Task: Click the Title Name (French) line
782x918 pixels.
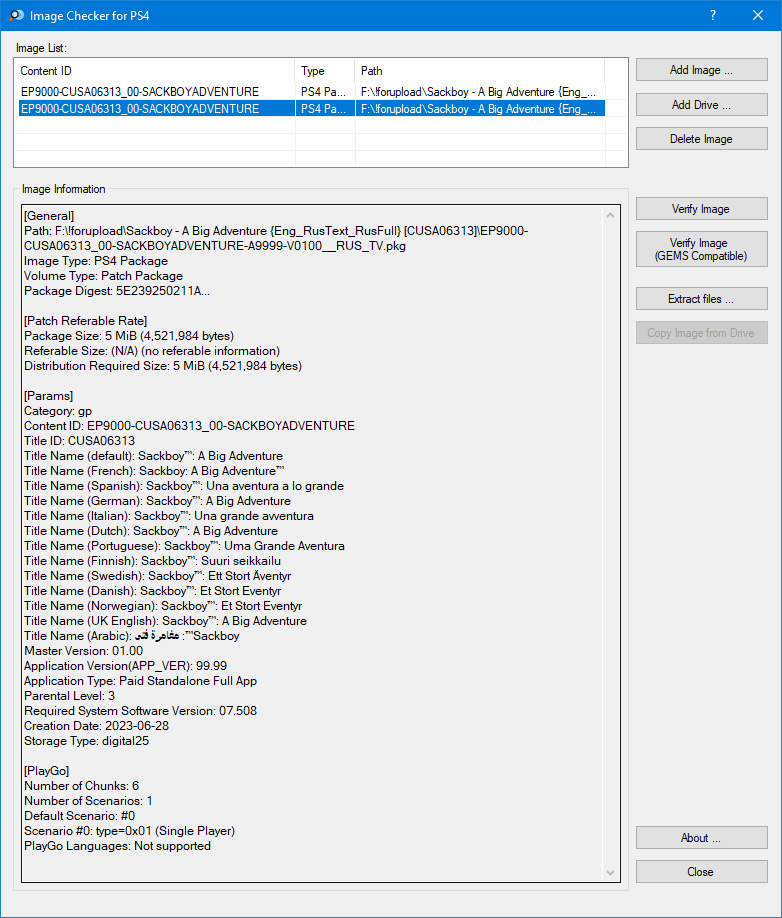Action: pos(155,471)
